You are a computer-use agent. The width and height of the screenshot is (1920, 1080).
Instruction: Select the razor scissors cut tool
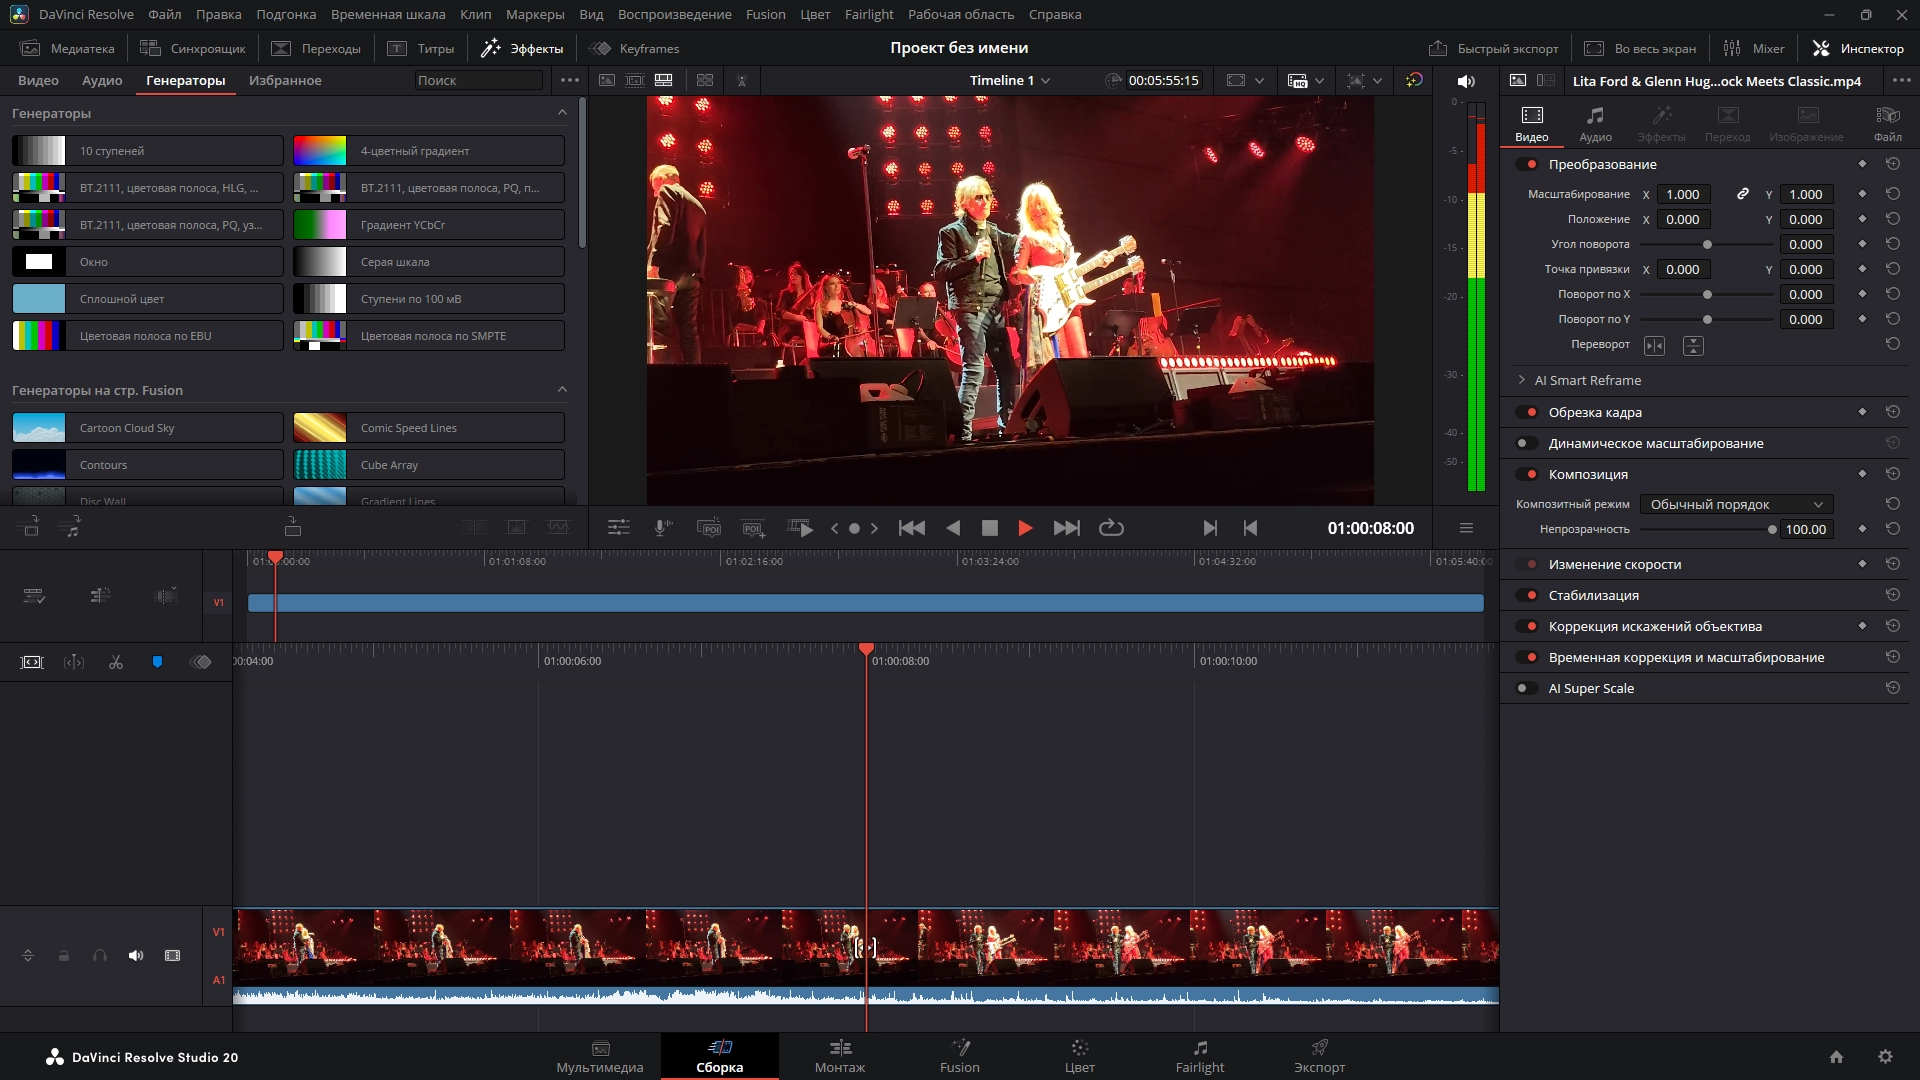116,662
